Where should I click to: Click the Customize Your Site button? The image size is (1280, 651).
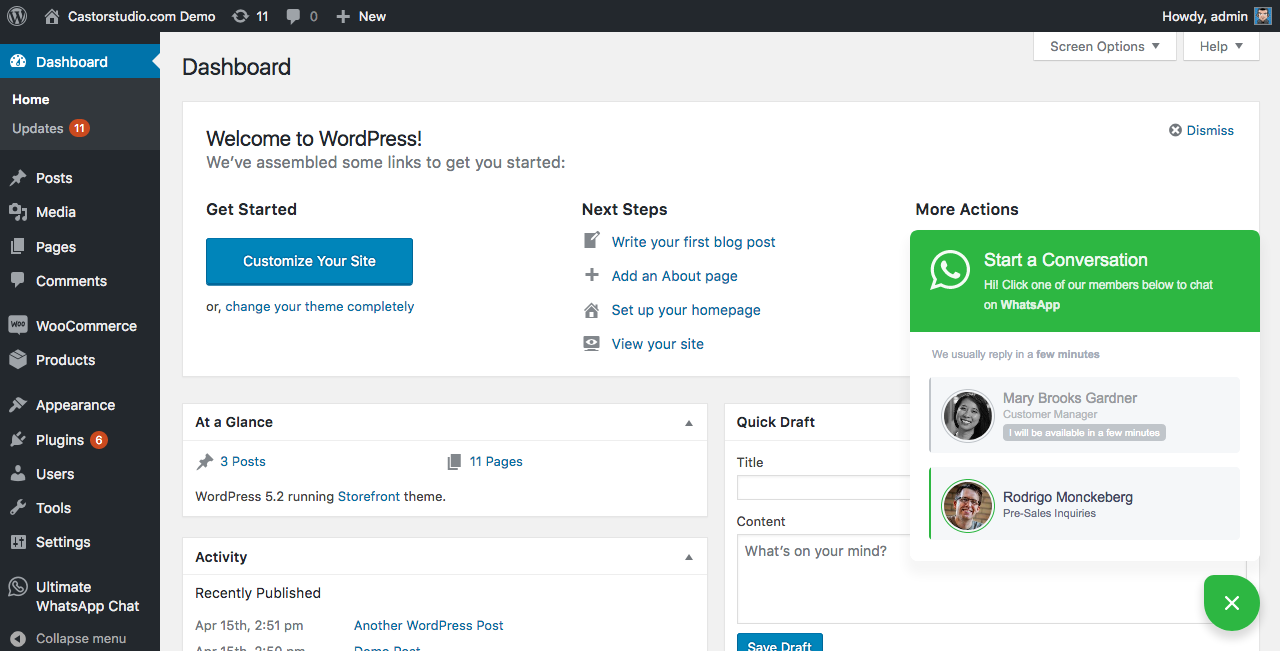(309, 261)
